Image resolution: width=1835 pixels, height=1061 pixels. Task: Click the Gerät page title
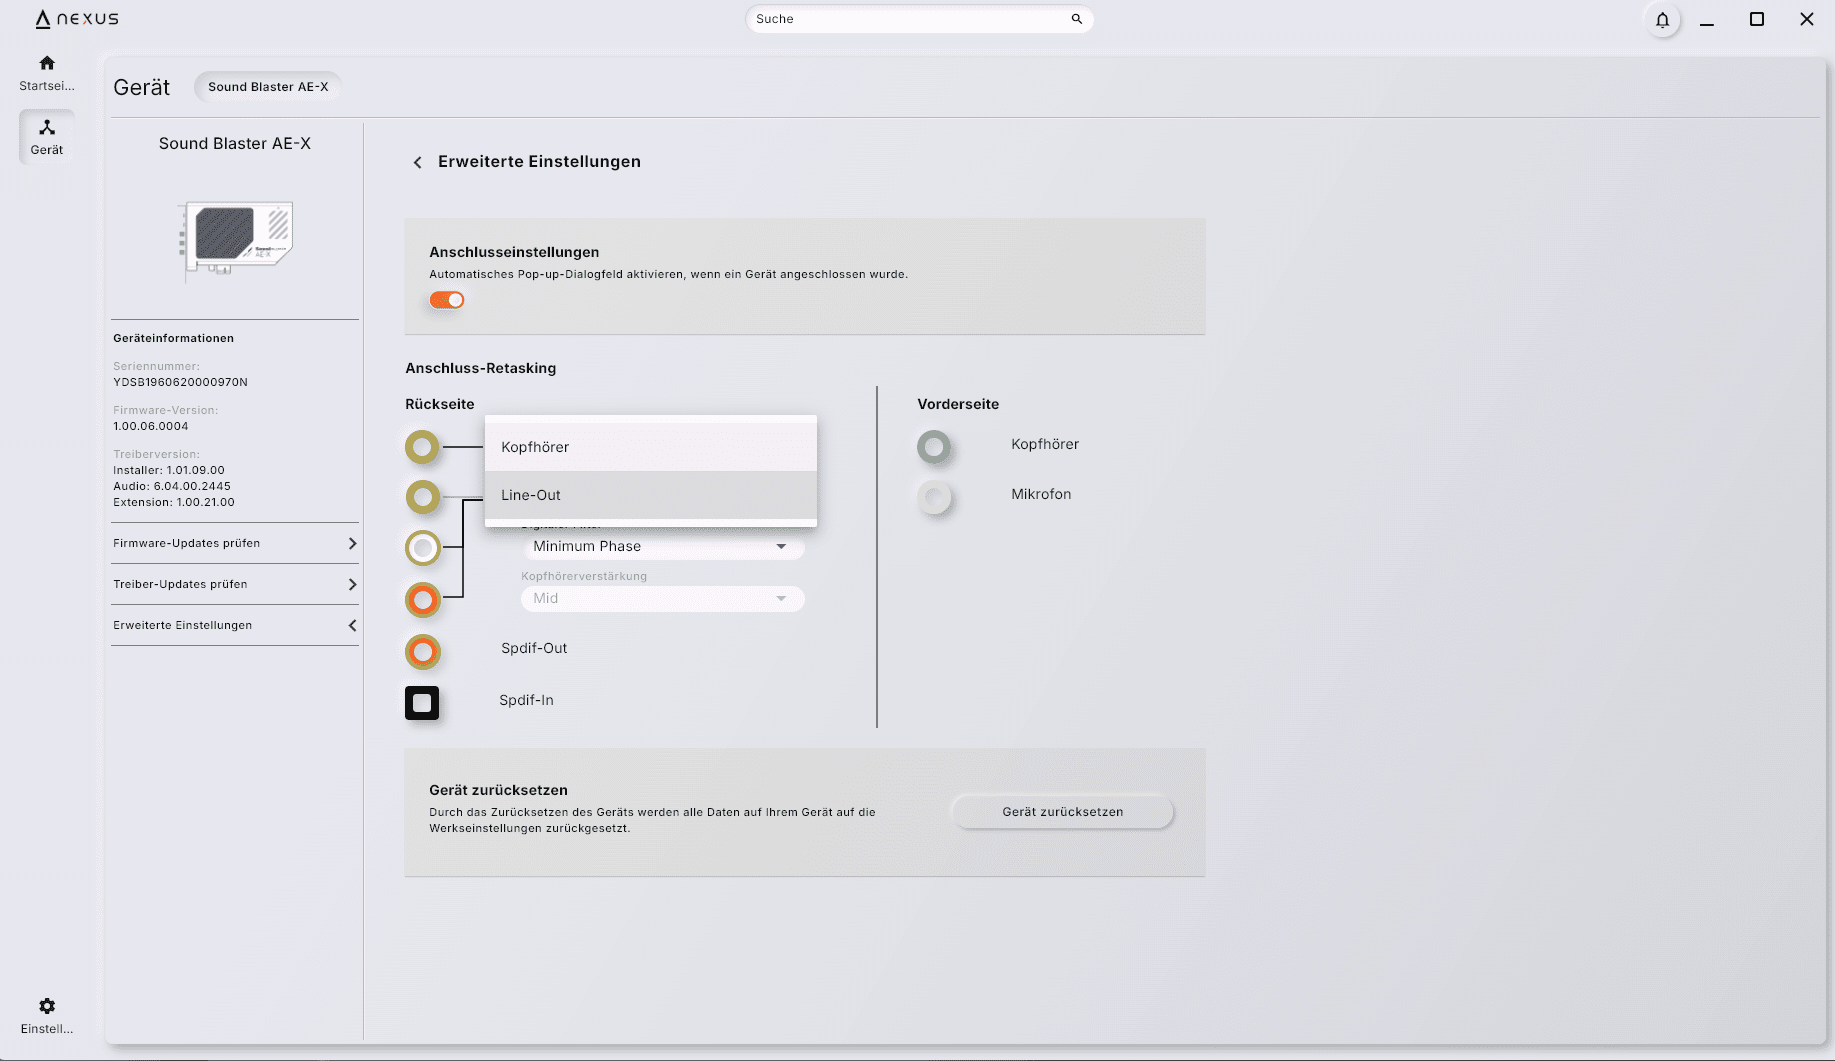(x=141, y=87)
